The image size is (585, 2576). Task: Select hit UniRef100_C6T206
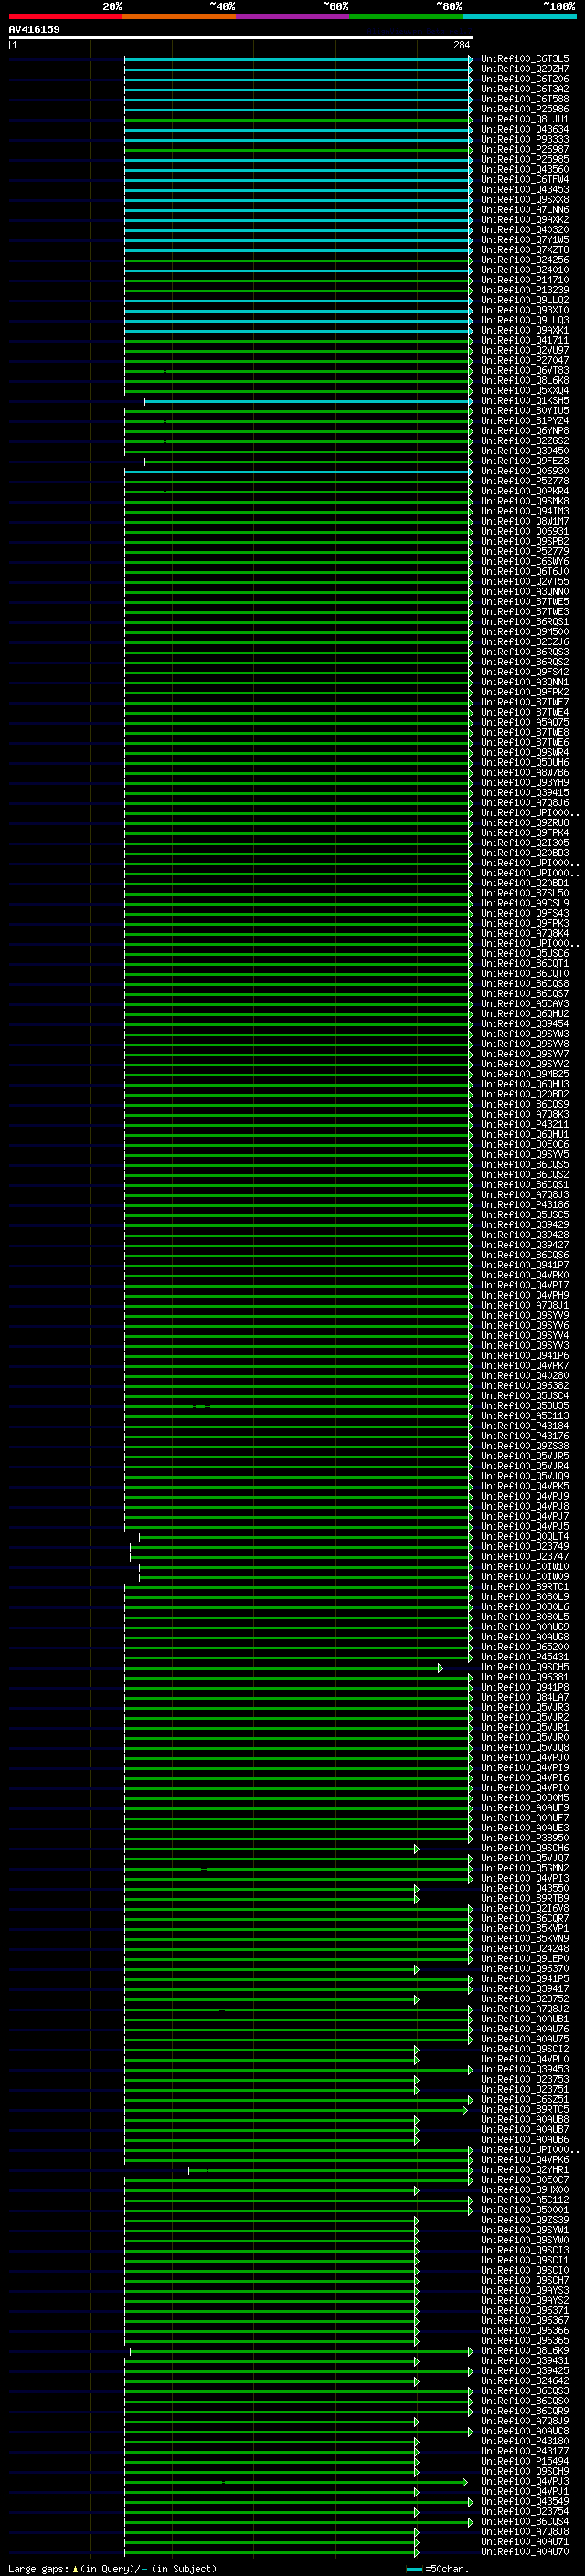tap(525, 79)
